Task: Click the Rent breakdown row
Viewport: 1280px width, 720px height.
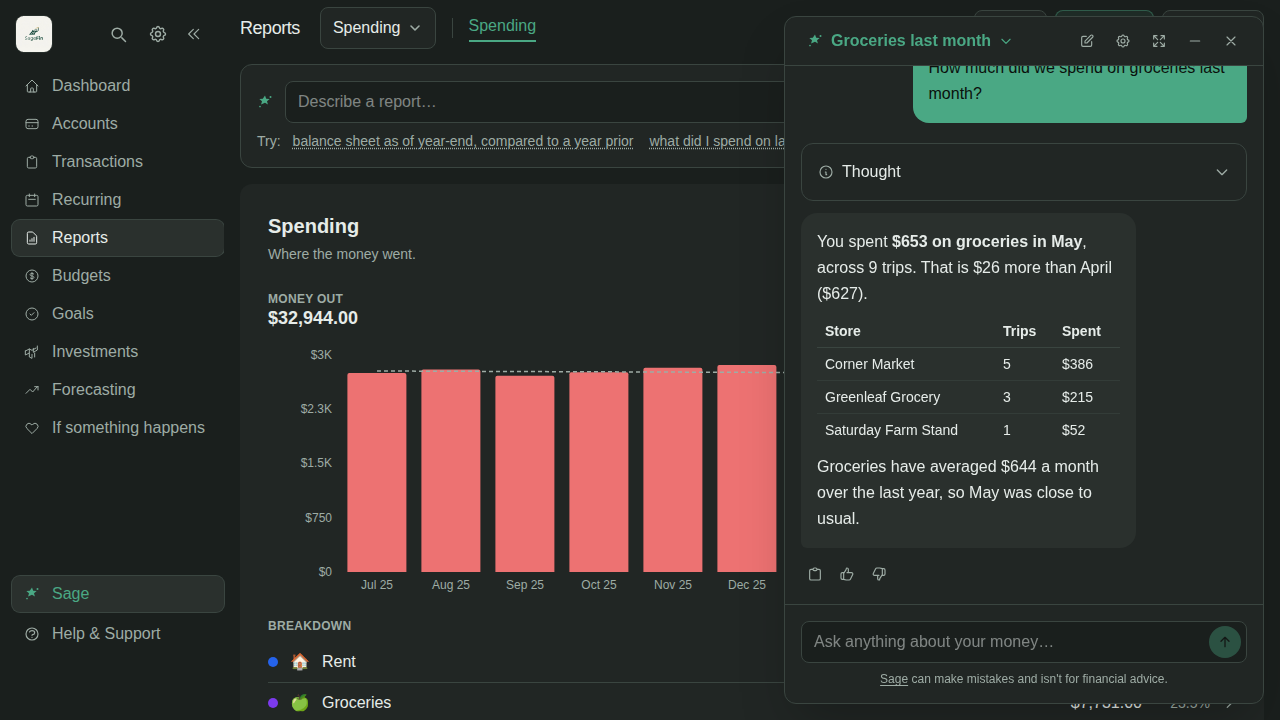Action: coord(526,662)
